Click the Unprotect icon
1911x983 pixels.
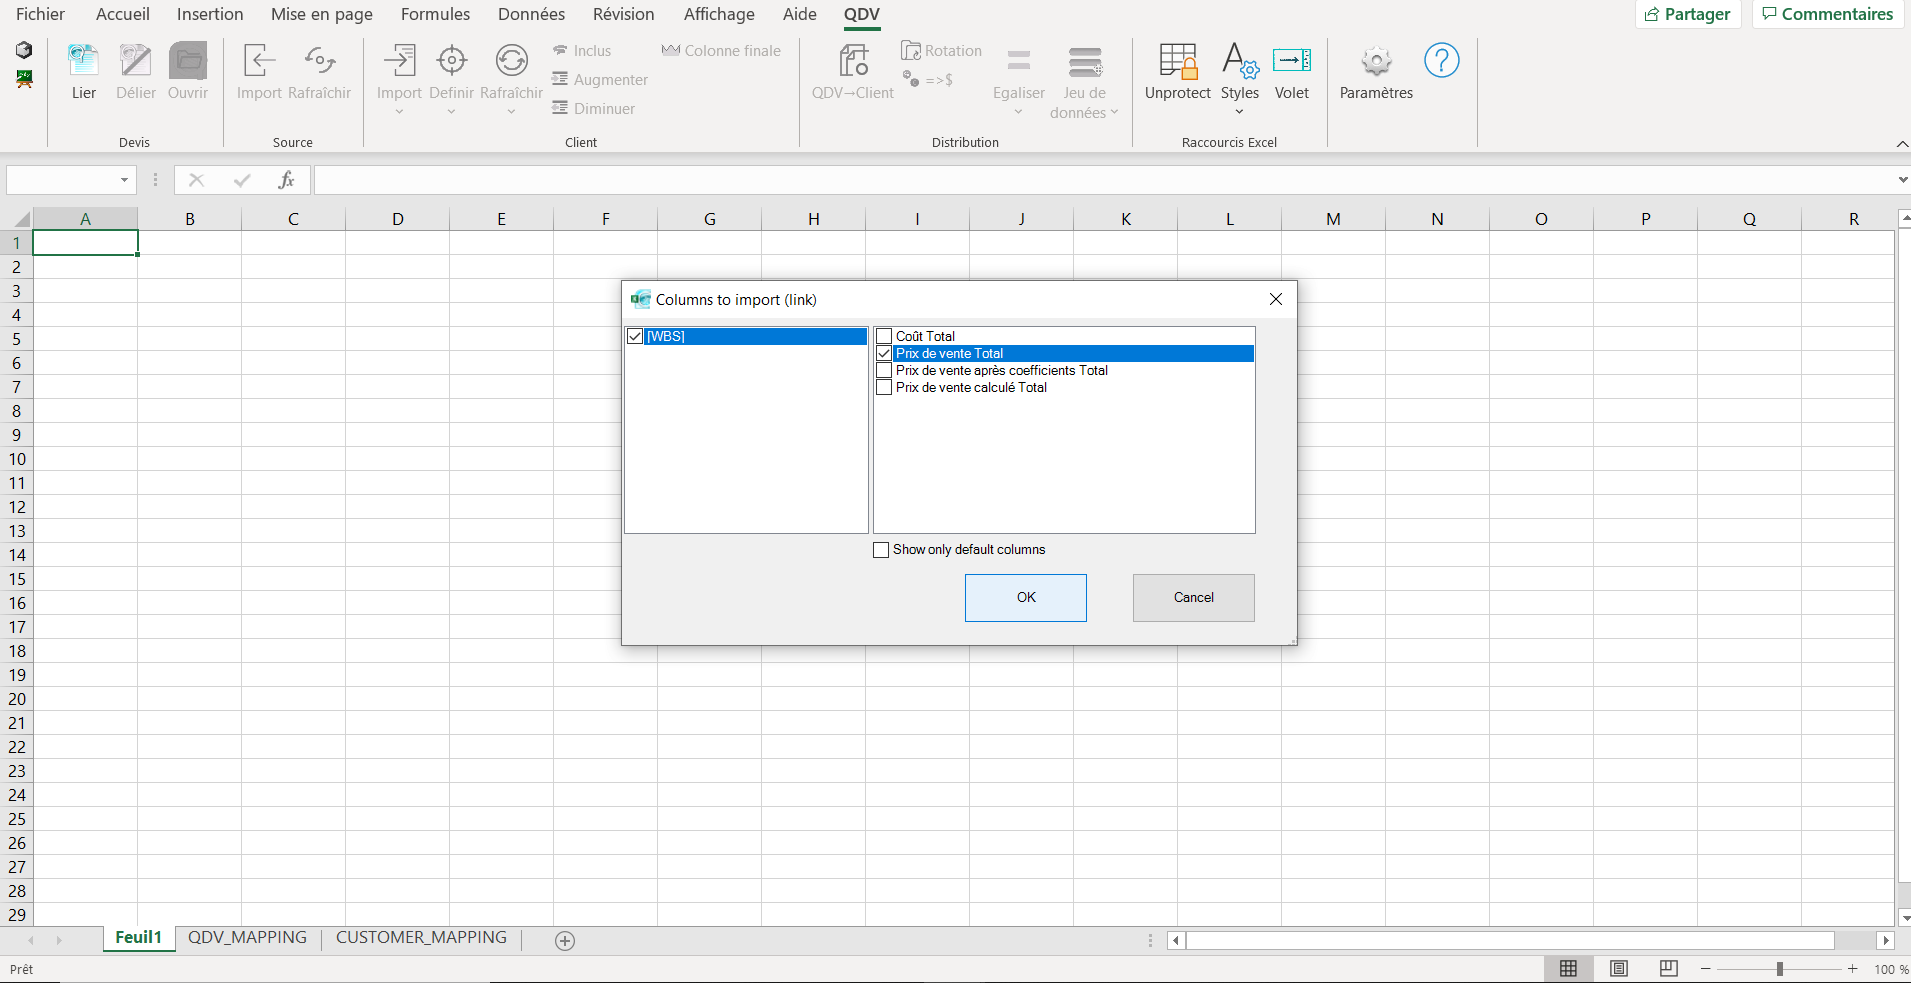tap(1177, 61)
